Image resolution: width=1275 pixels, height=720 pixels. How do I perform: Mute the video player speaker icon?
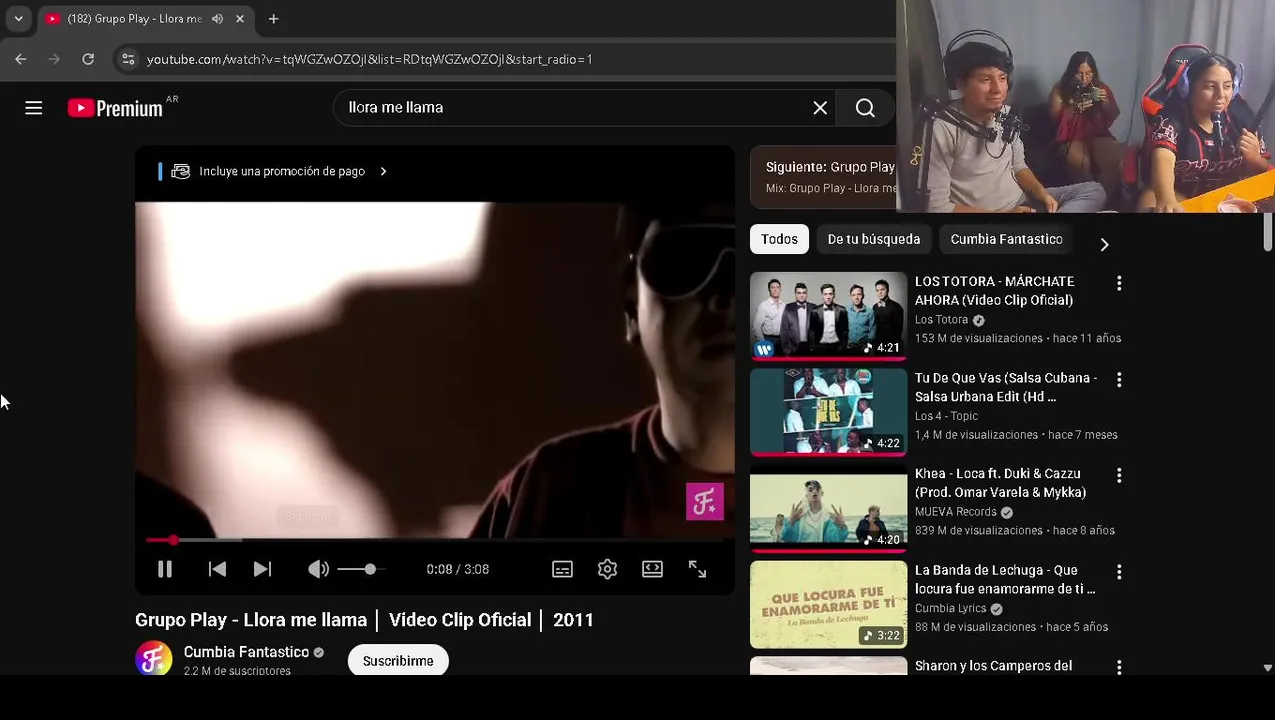click(x=318, y=569)
